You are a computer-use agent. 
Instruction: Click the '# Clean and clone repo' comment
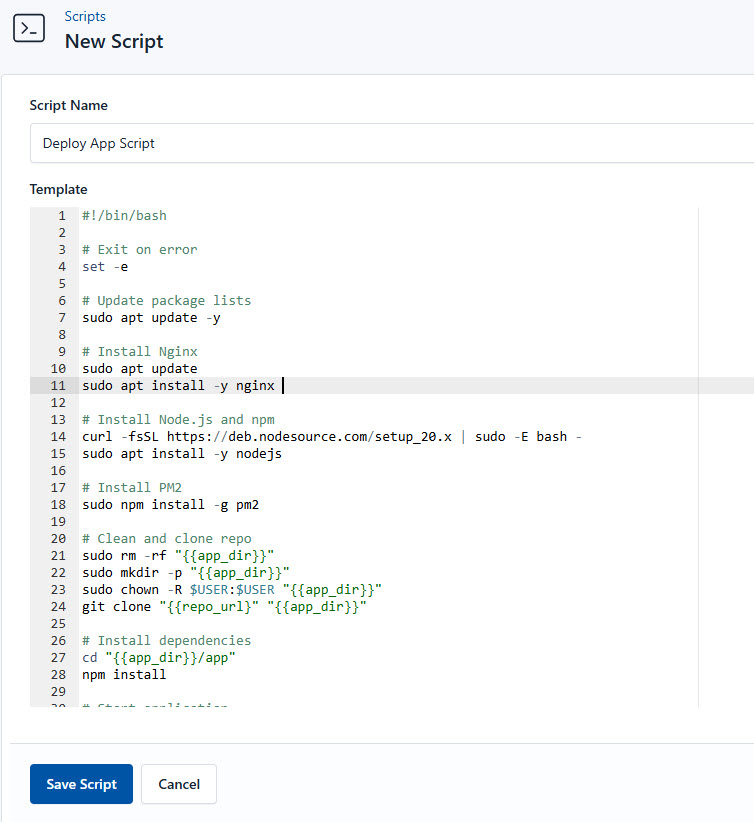[167, 538]
